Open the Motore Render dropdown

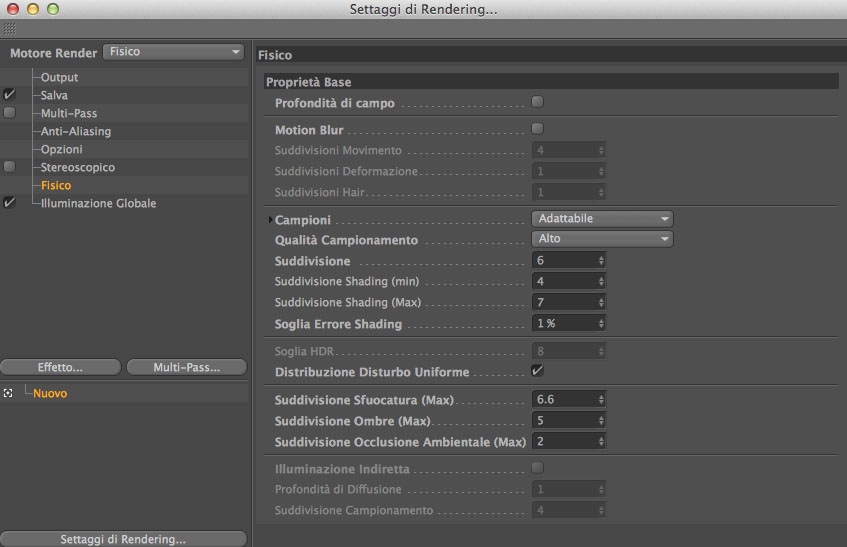(x=174, y=52)
